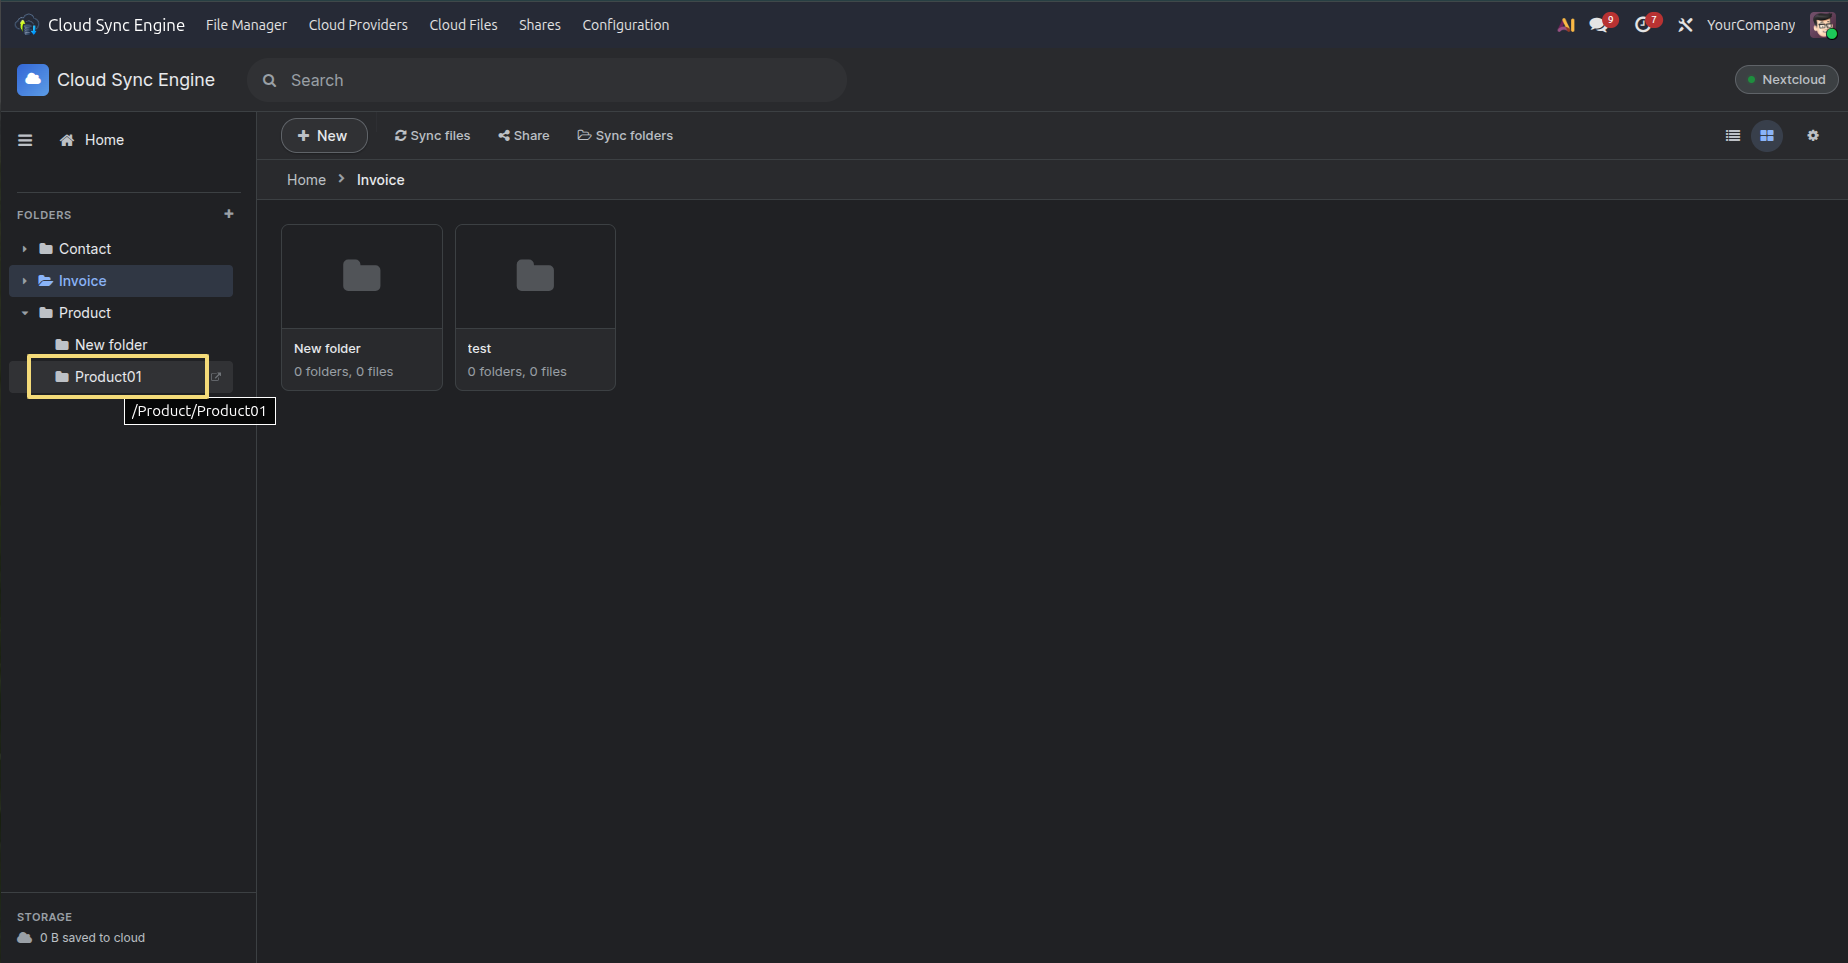Click Sync folders in toolbar

tap(625, 136)
